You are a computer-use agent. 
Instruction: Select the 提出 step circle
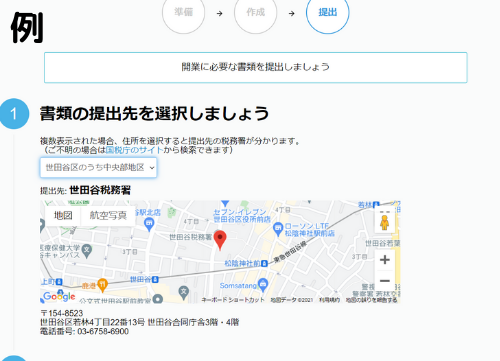(x=327, y=13)
